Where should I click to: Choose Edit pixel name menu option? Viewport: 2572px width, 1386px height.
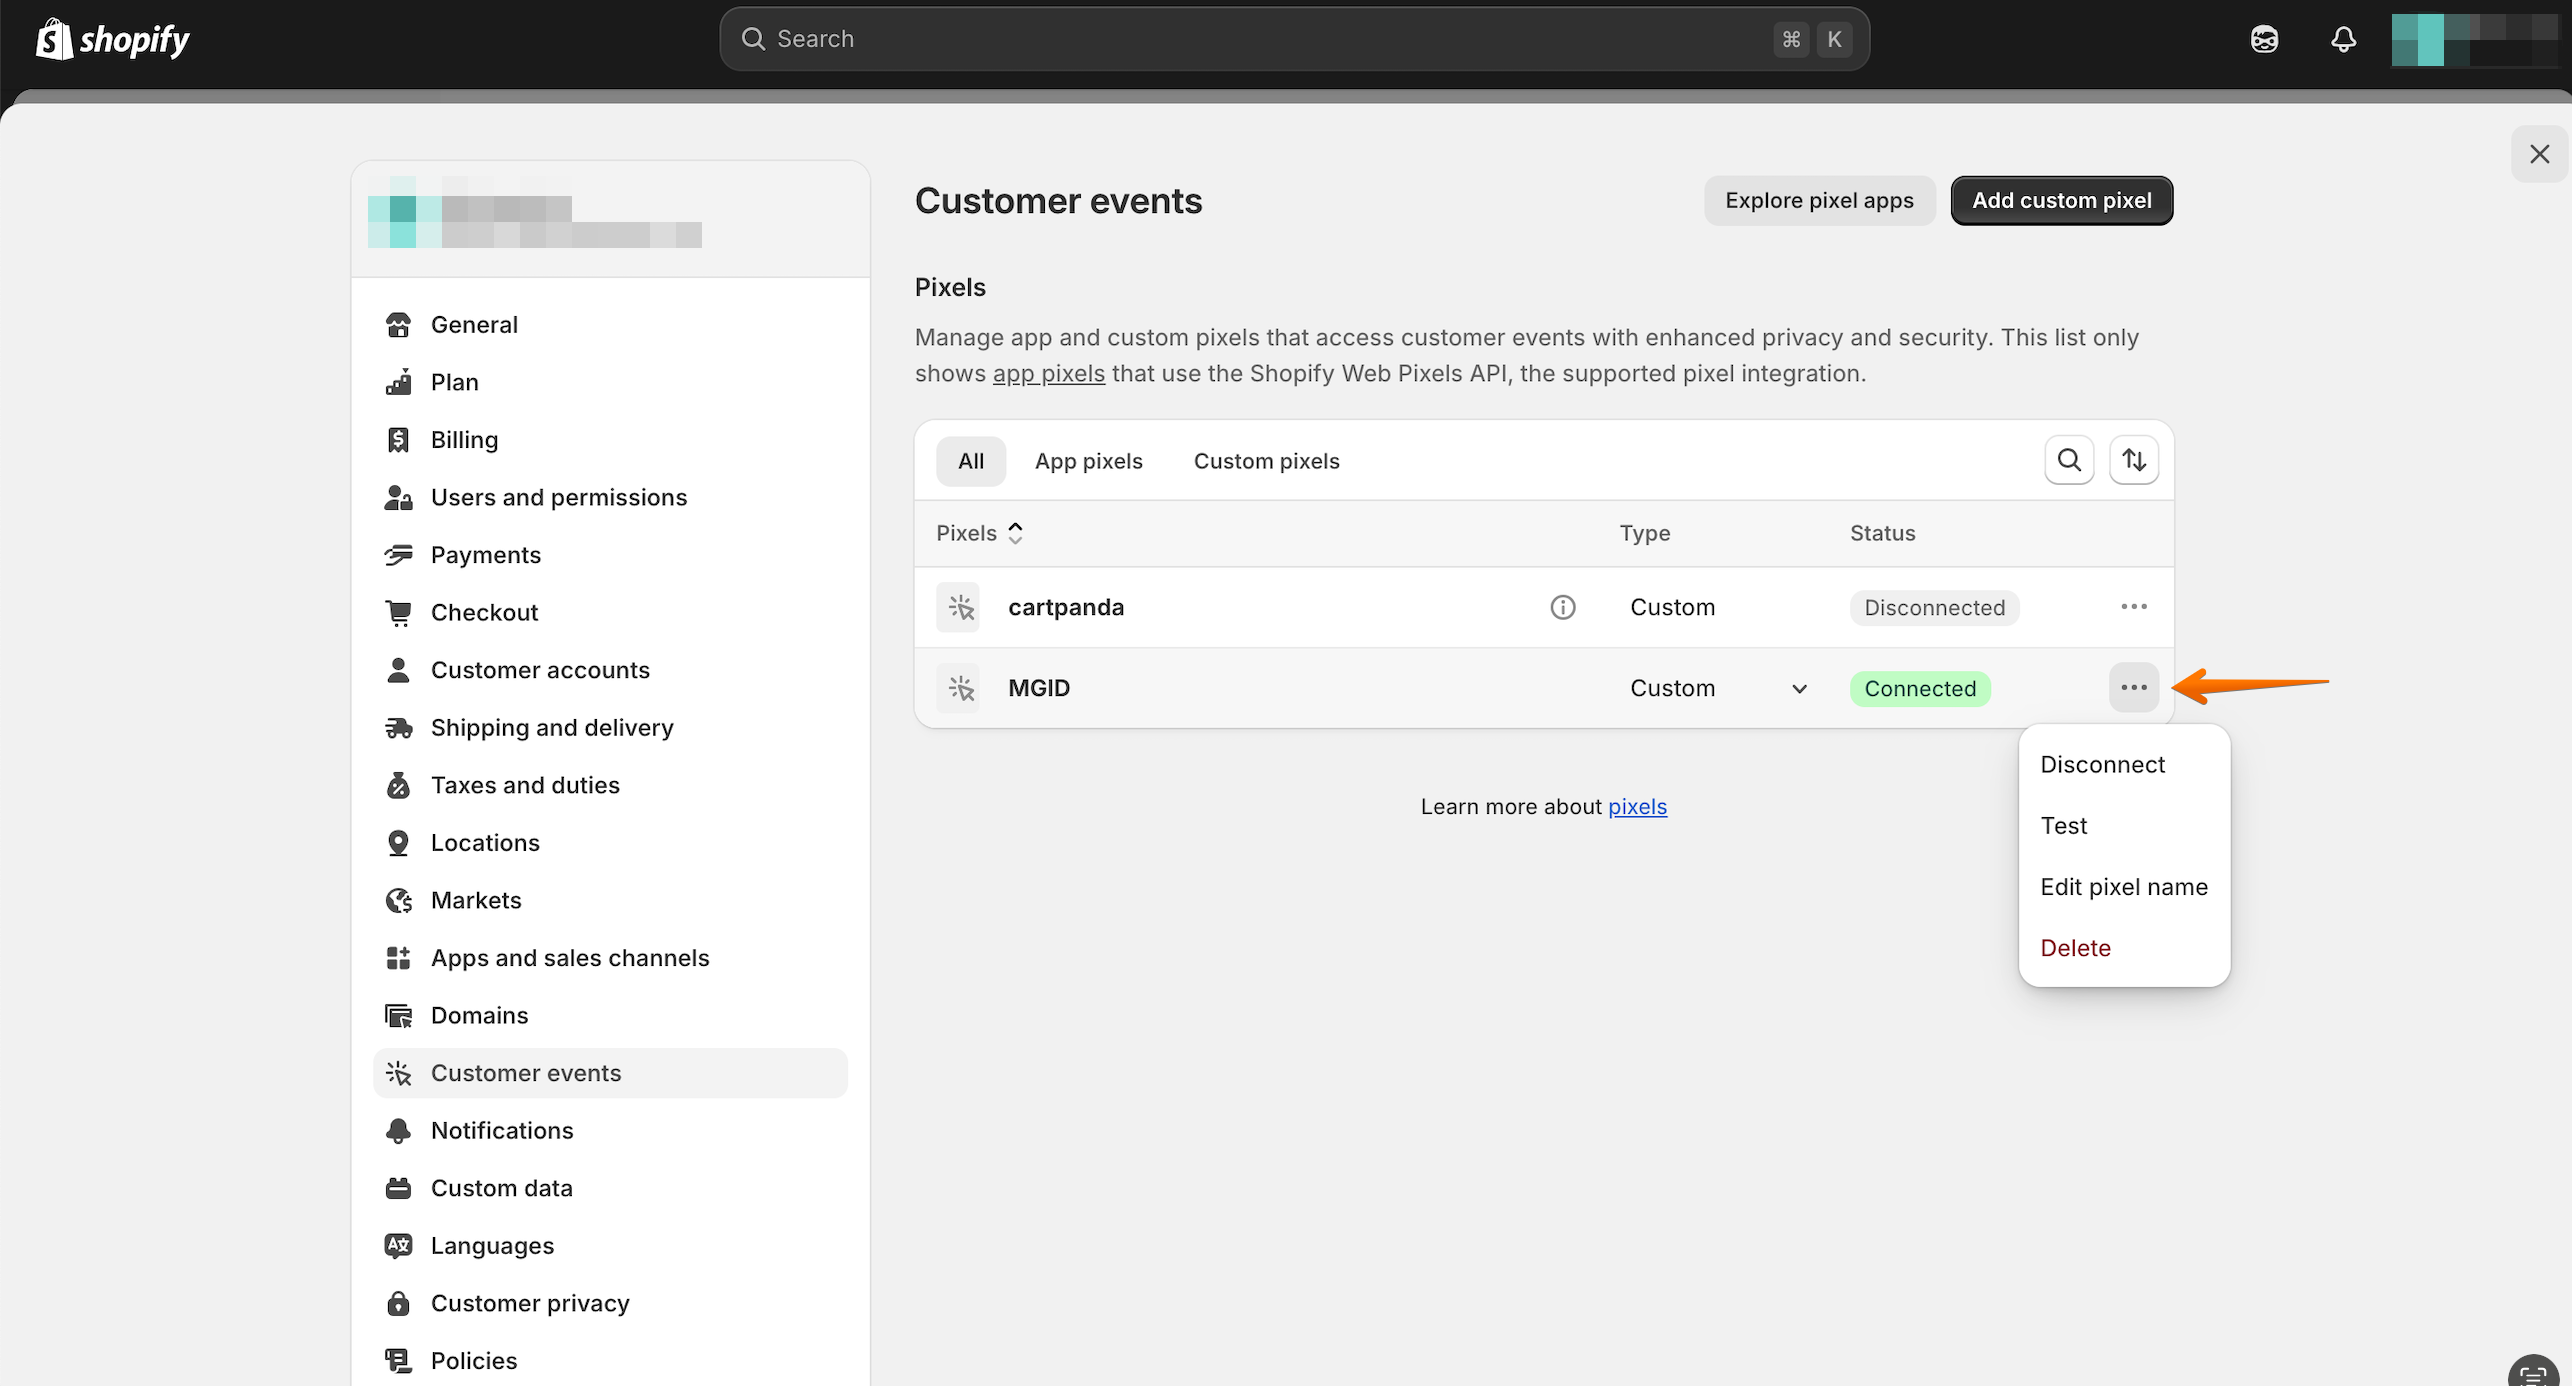pos(2123,887)
